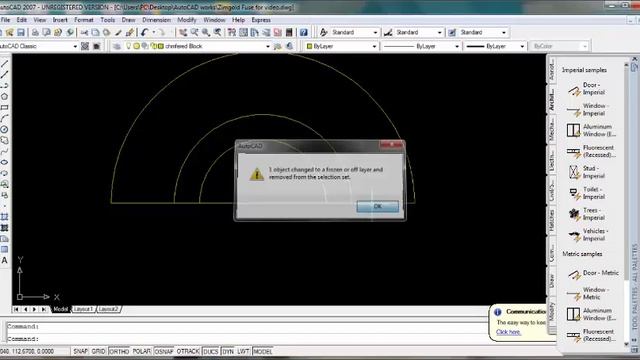Image resolution: width=640 pixels, height=360 pixels.
Task: Click the Plot (print) icon
Action: tap(36, 32)
